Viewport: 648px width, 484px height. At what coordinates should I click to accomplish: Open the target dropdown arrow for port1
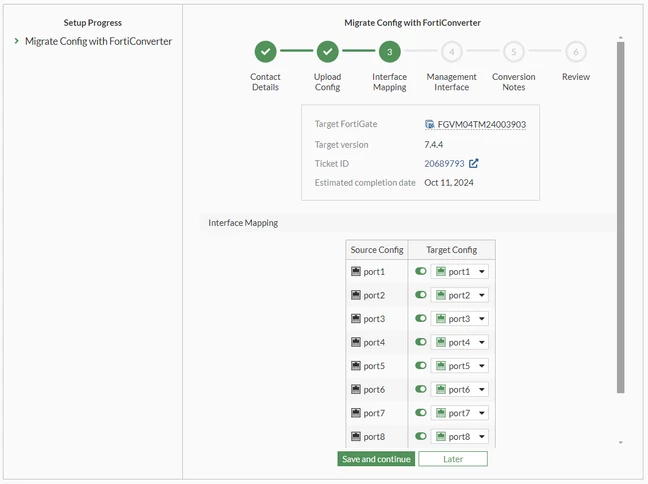[x=481, y=272]
